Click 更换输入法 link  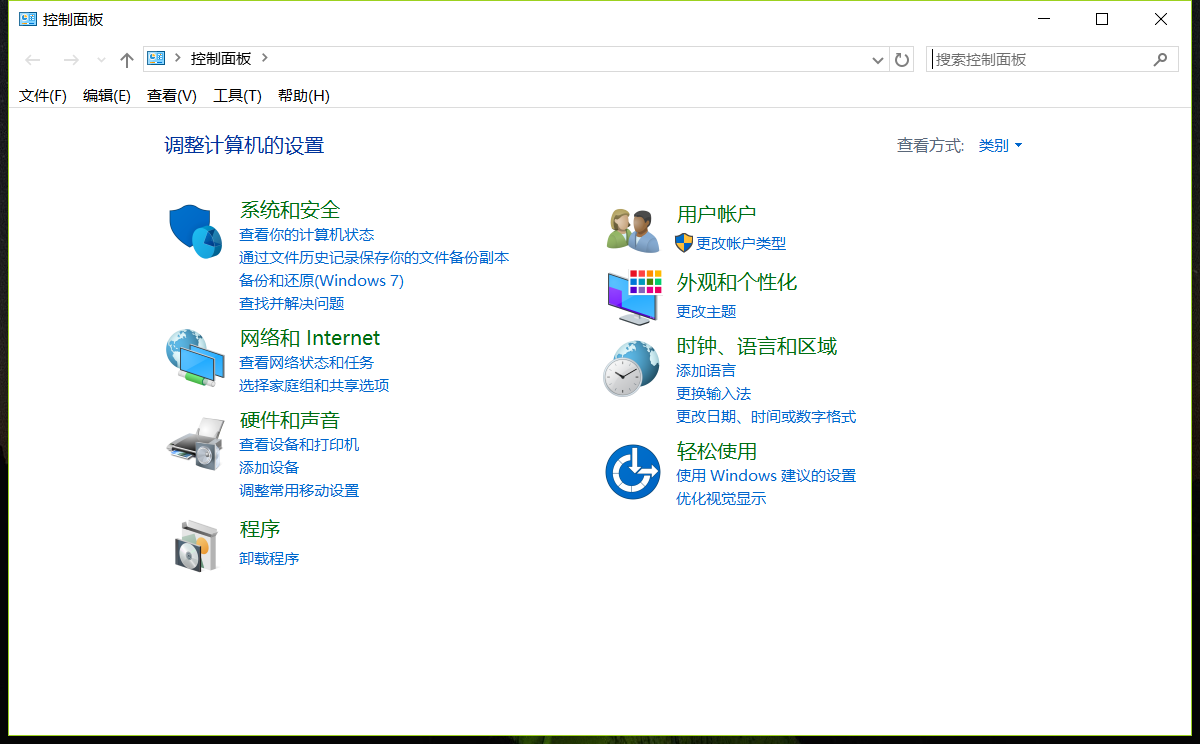point(713,394)
